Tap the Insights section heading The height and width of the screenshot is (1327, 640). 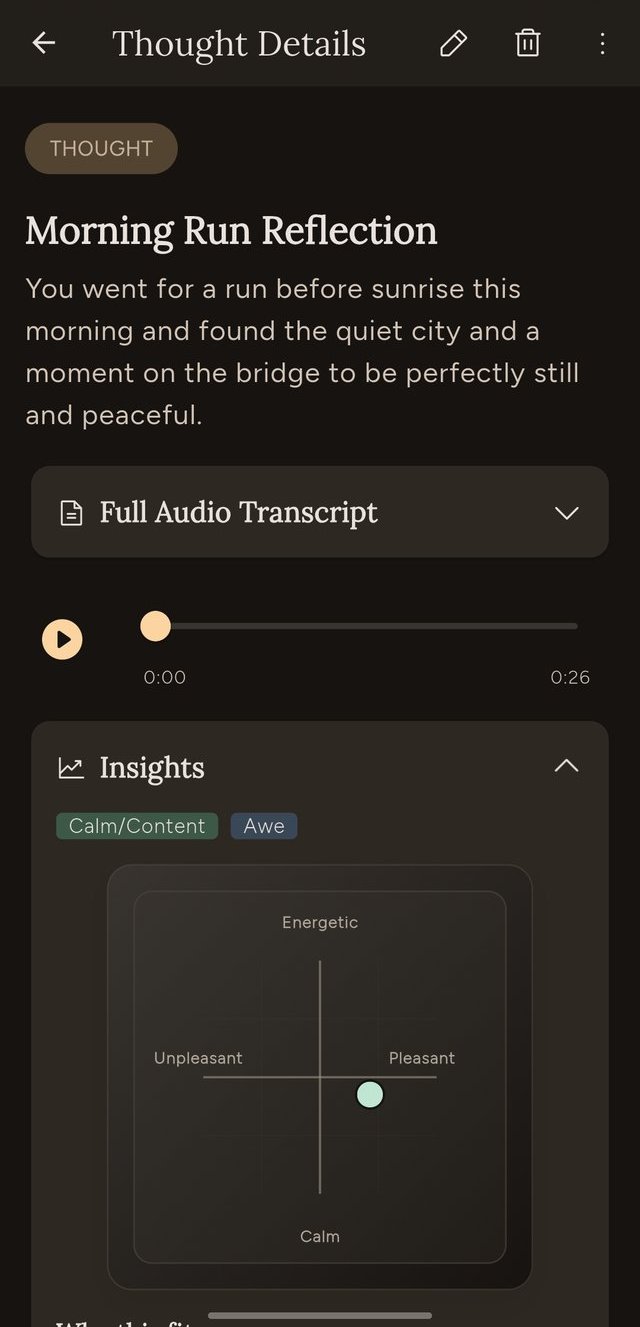(x=151, y=767)
